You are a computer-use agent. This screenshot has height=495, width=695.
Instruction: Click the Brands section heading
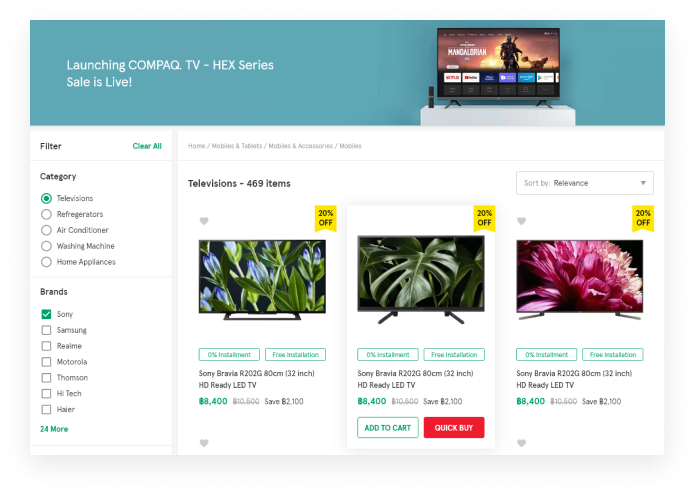(54, 292)
